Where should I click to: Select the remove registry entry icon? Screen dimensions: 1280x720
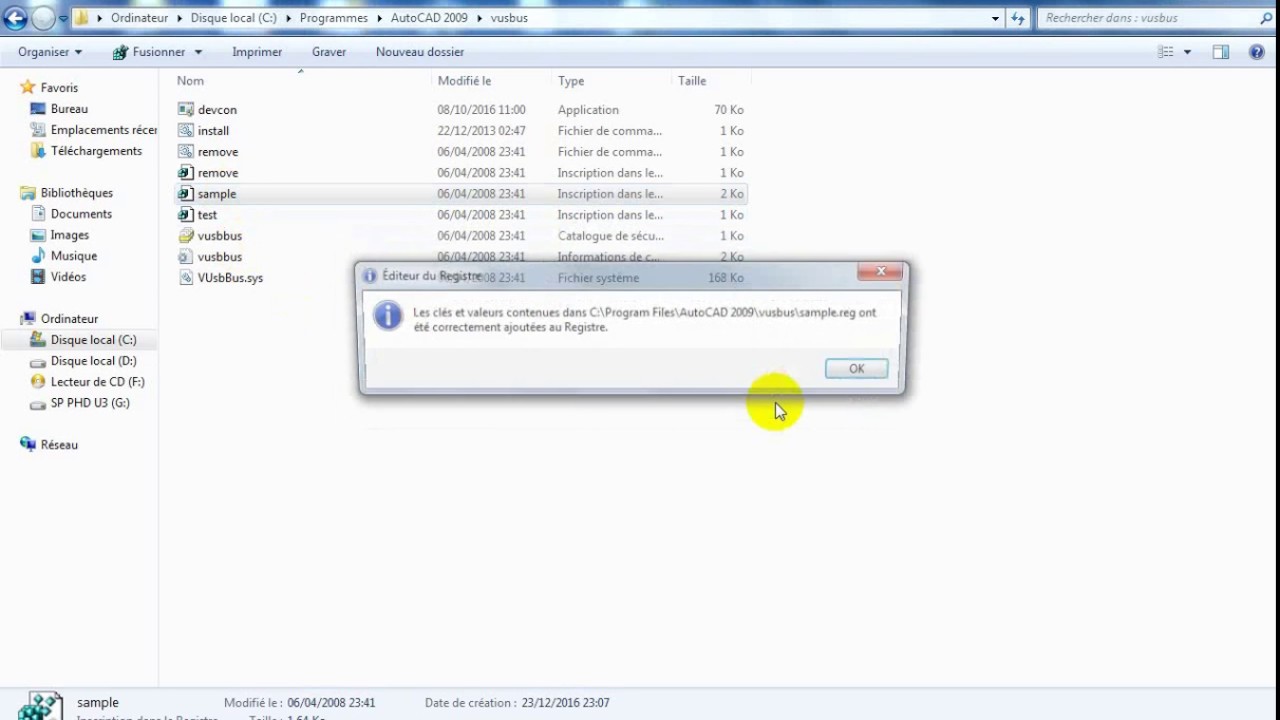(x=186, y=173)
